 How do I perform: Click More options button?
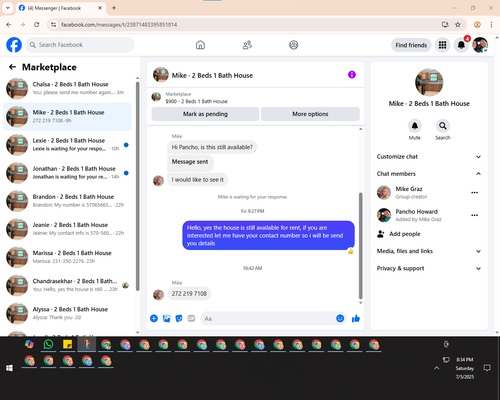point(310,114)
